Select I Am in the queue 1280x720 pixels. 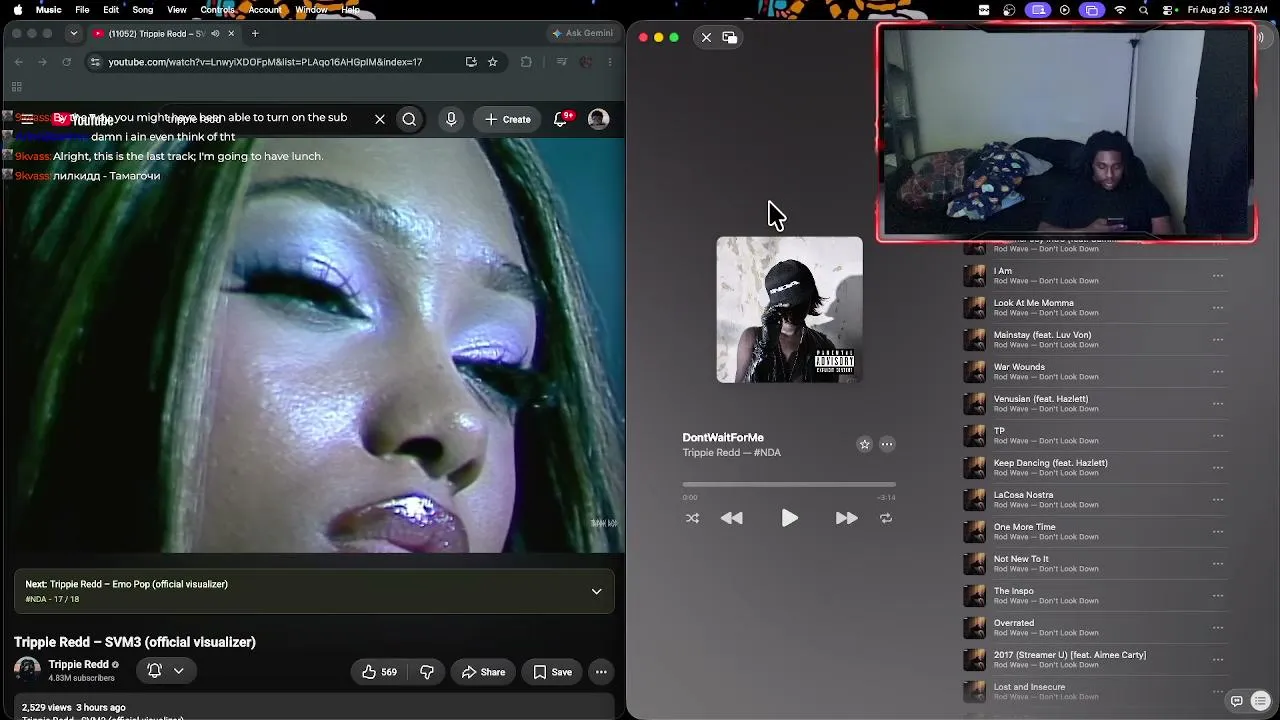[x=1095, y=276]
